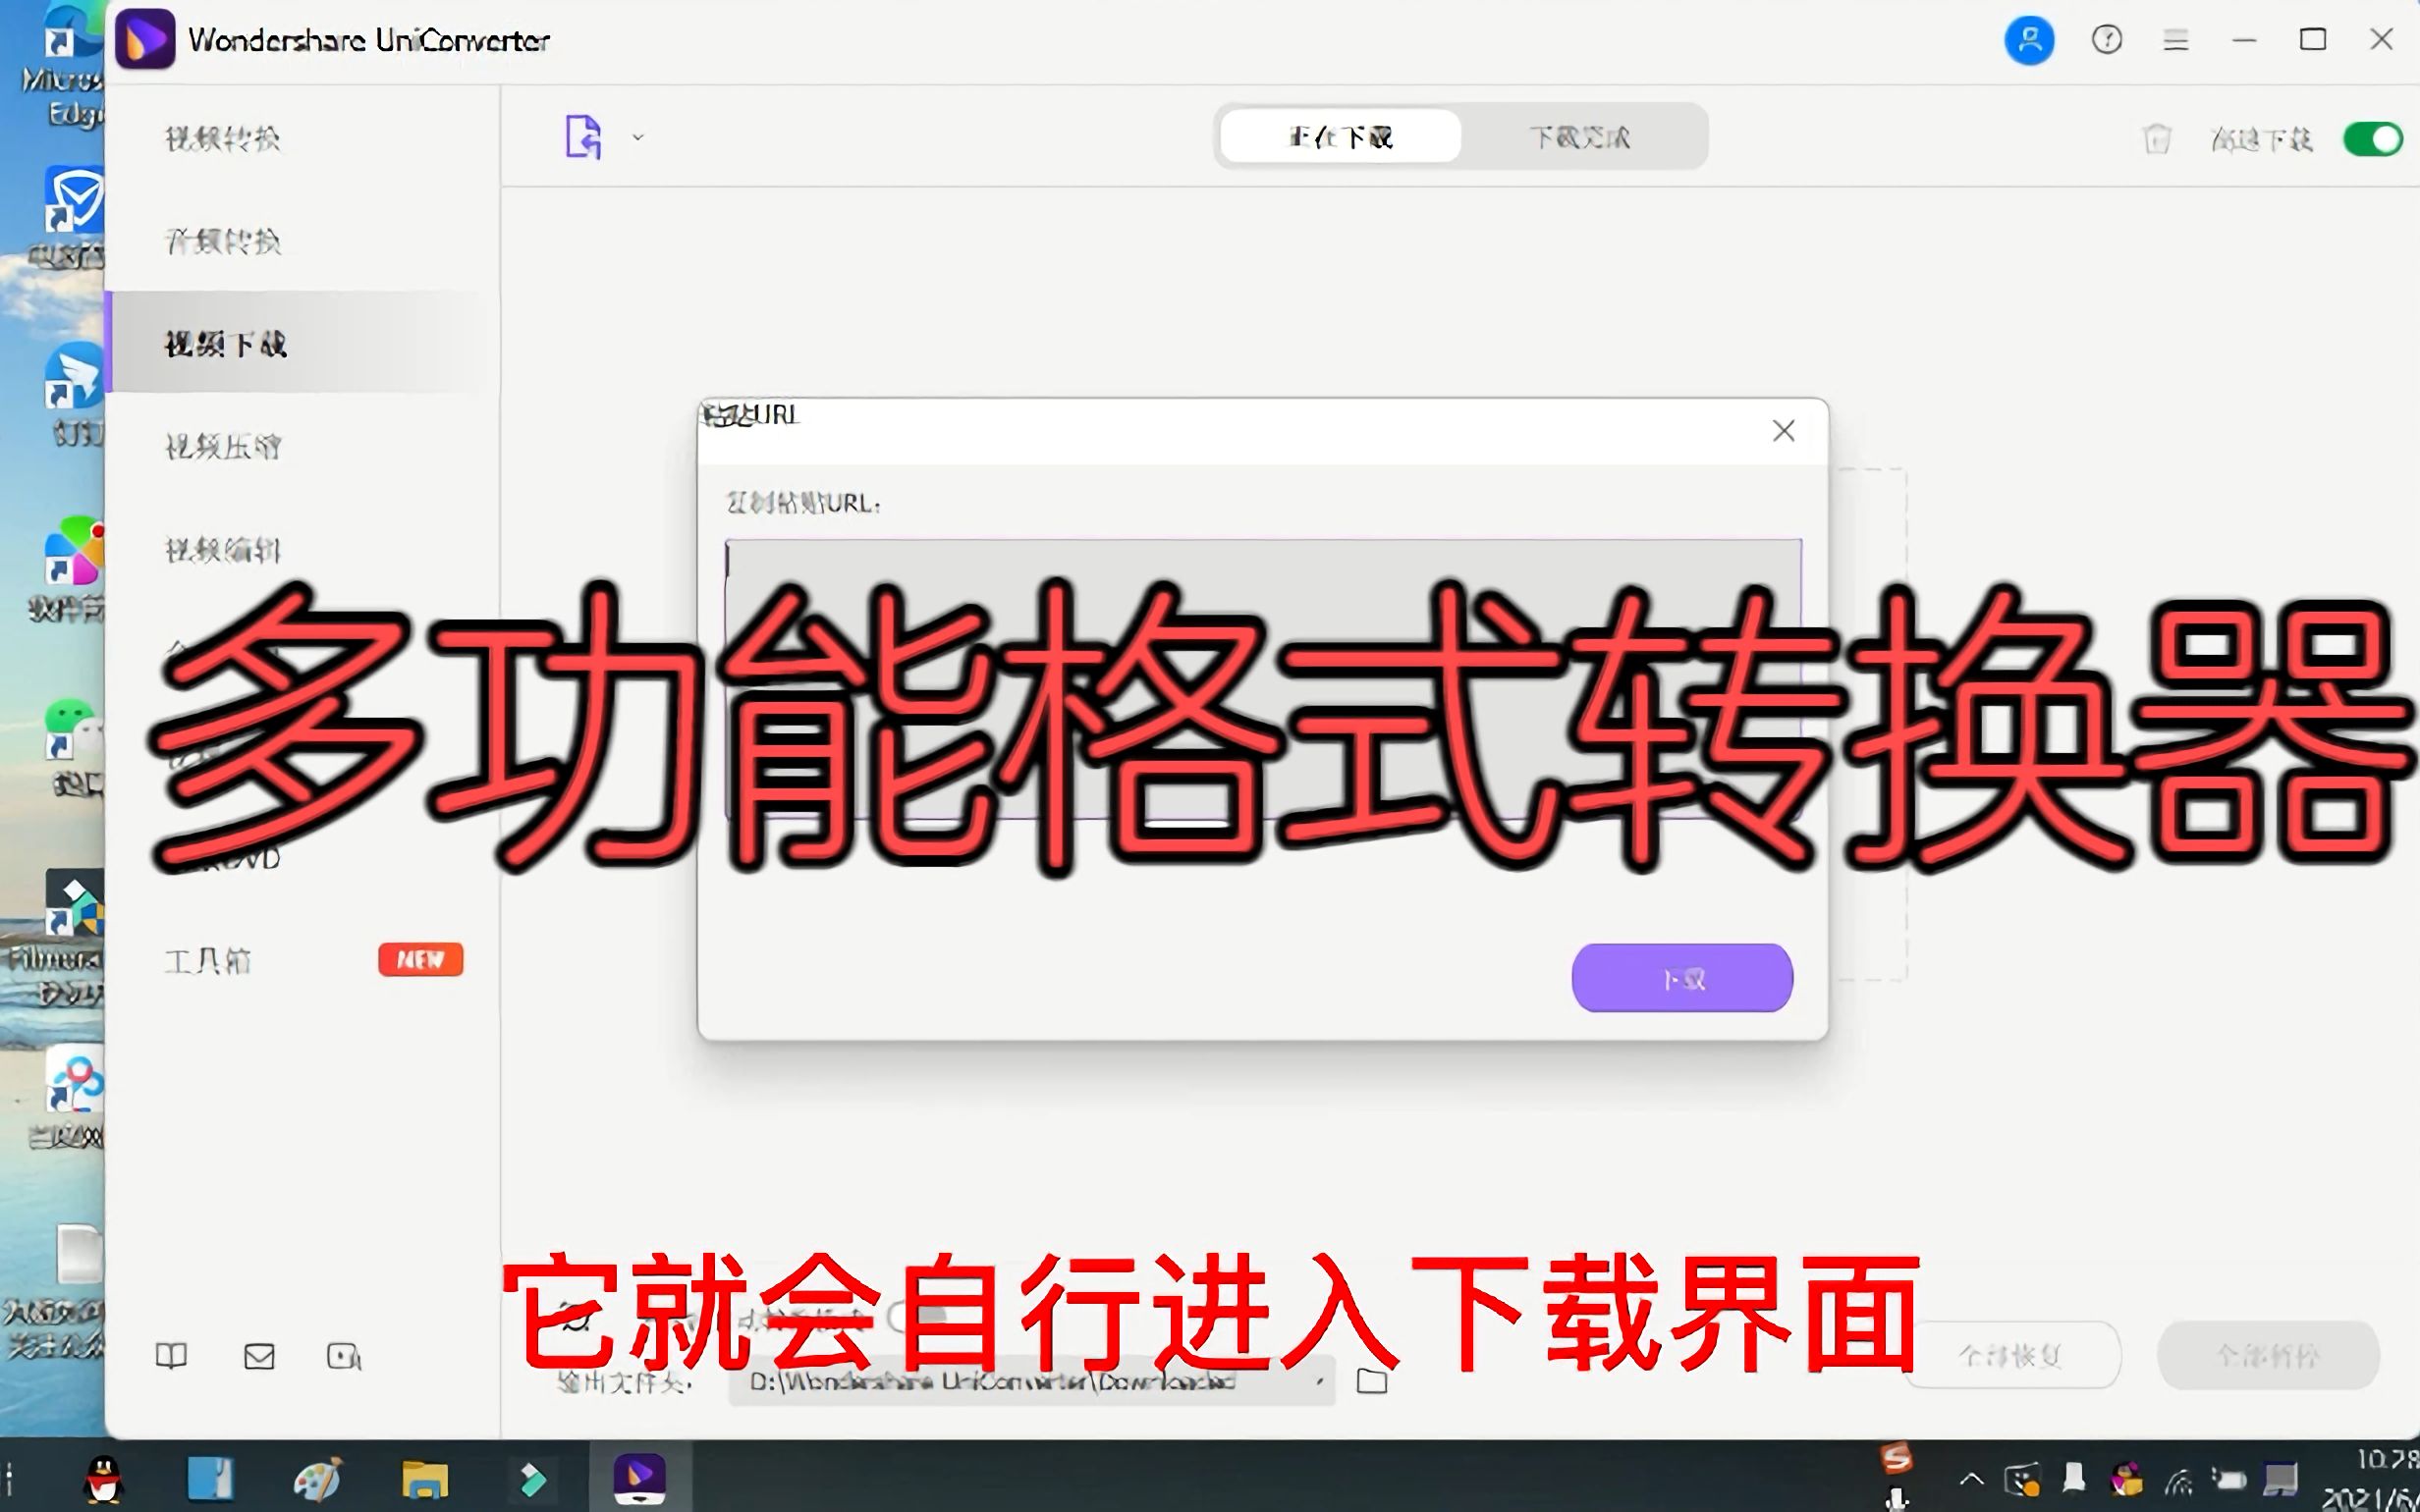The width and height of the screenshot is (2420, 1512).
Task: Expand the system tray hidden icons chevron
Action: point(1971,1478)
